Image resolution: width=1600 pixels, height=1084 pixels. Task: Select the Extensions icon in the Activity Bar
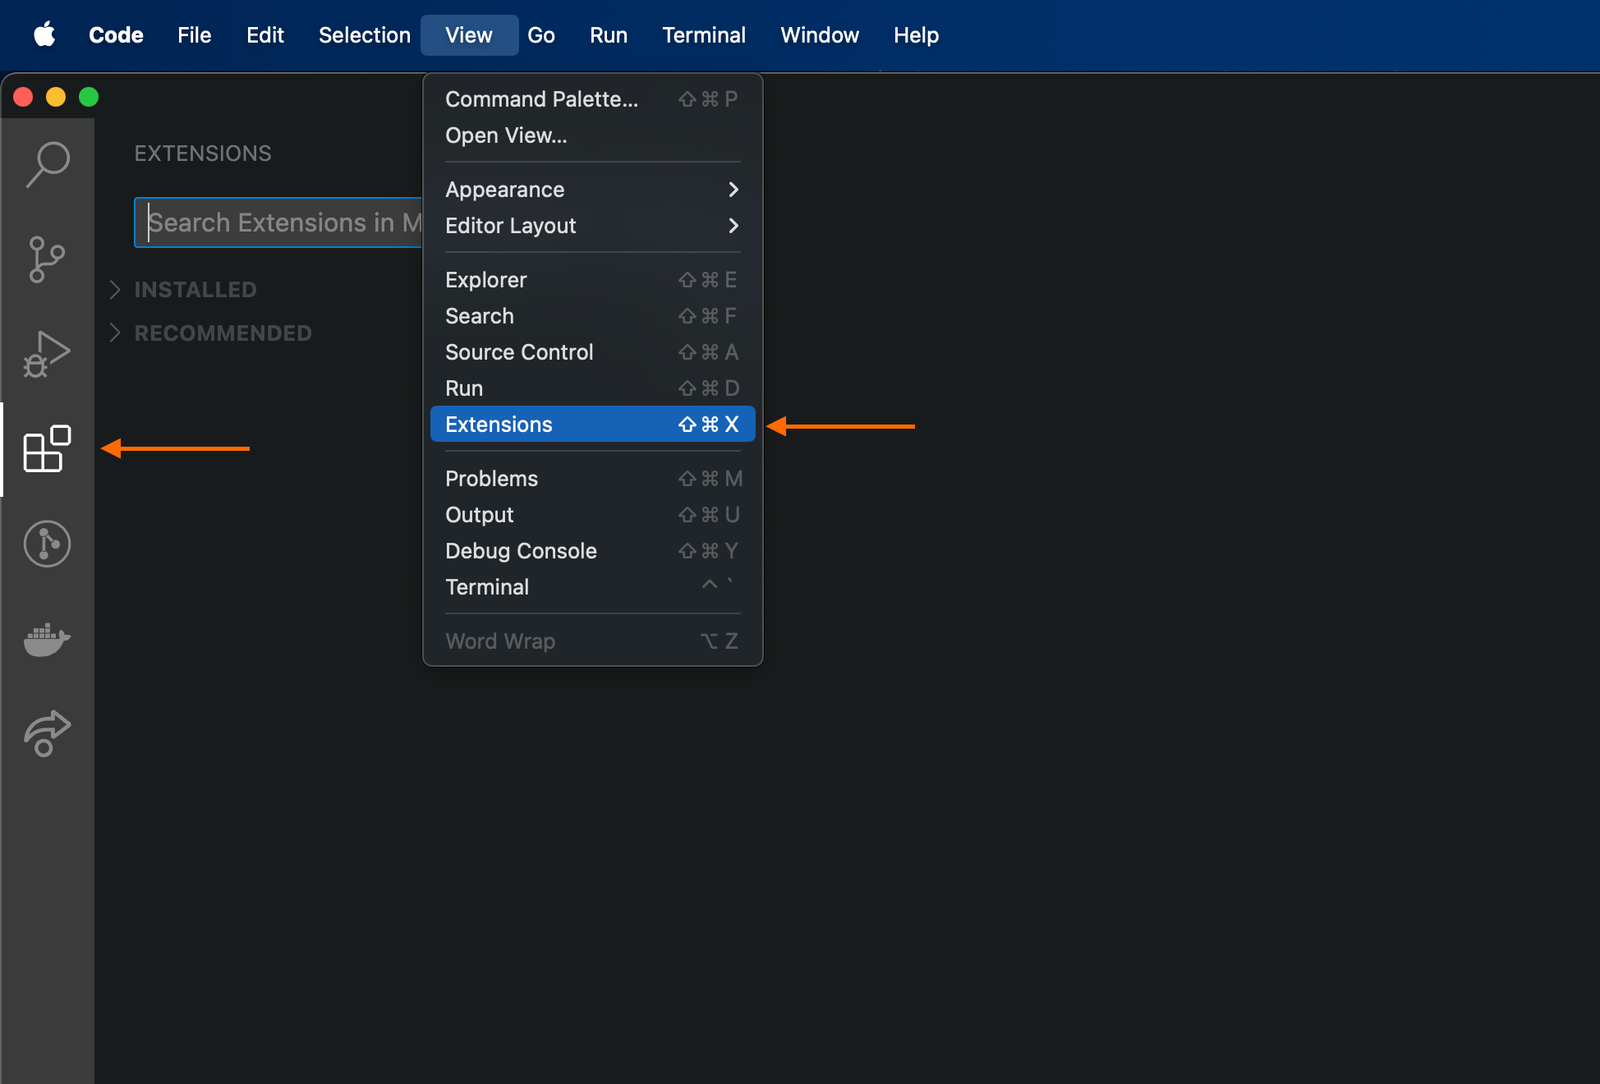pyautogui.click(x=47, y=449)
